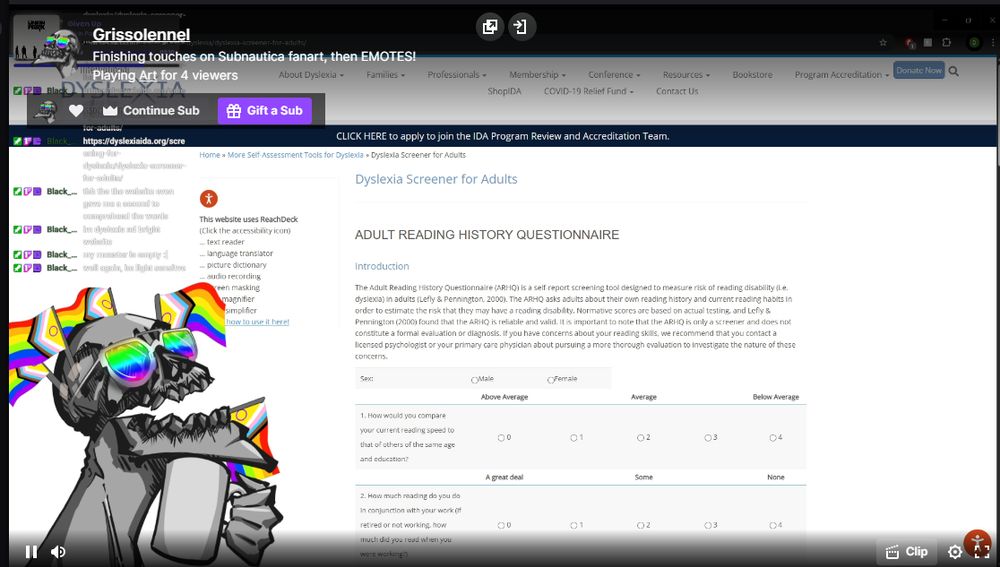Click the round accessibility button at bottom right

[977, 541]
